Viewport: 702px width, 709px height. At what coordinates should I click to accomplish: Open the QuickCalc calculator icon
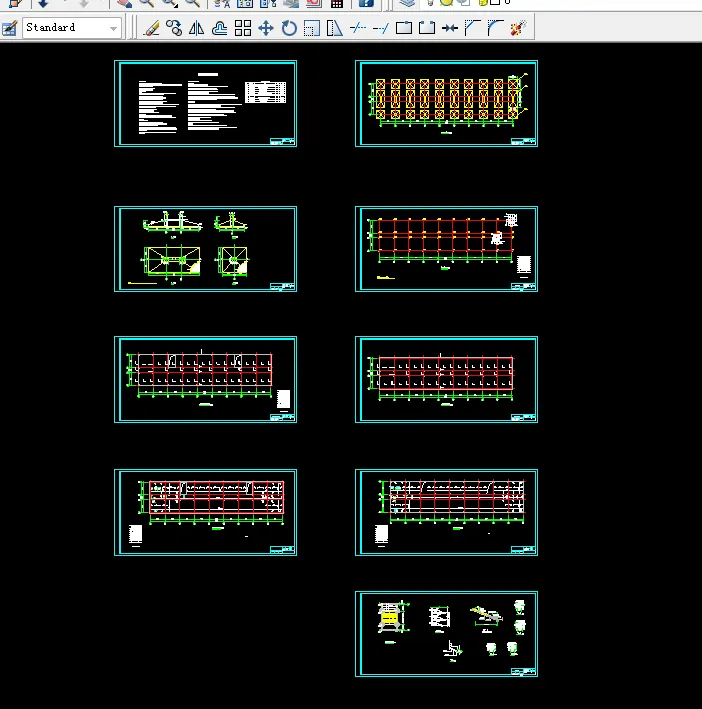337,4
